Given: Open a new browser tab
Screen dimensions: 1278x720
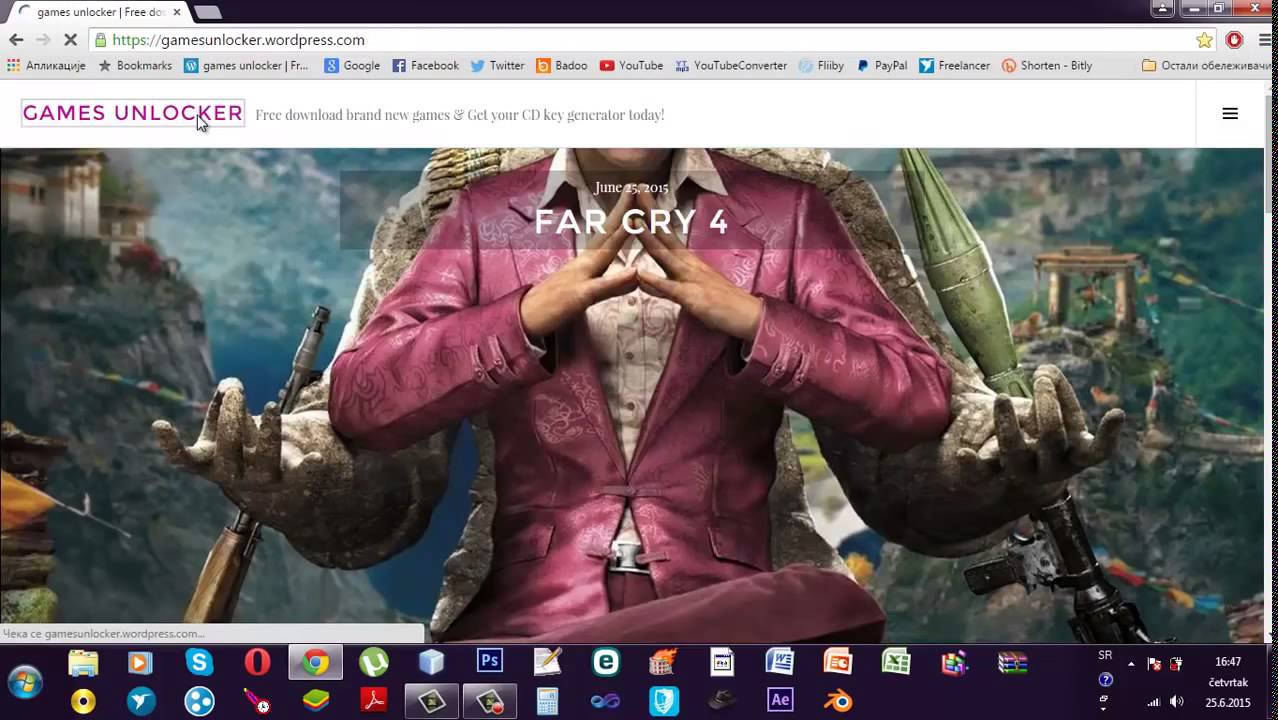Looking at the screenshot, I should pyautogui.click(x=207, y=12).
